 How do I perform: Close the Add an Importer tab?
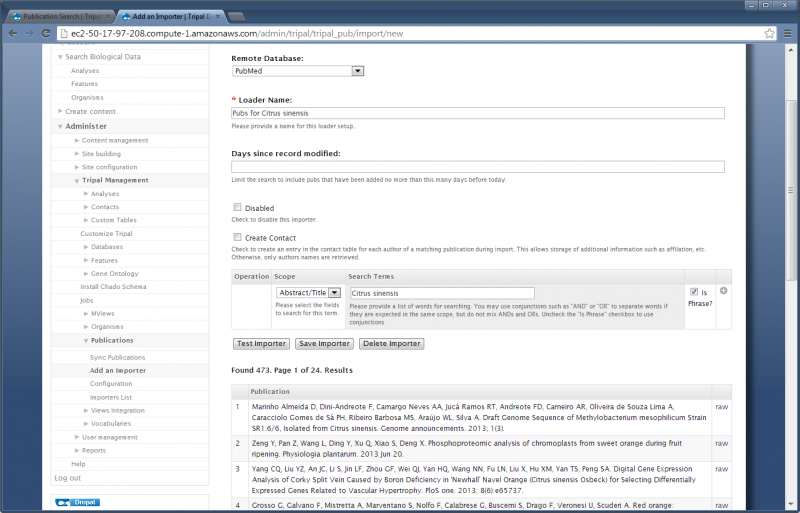tap(218, 16)
